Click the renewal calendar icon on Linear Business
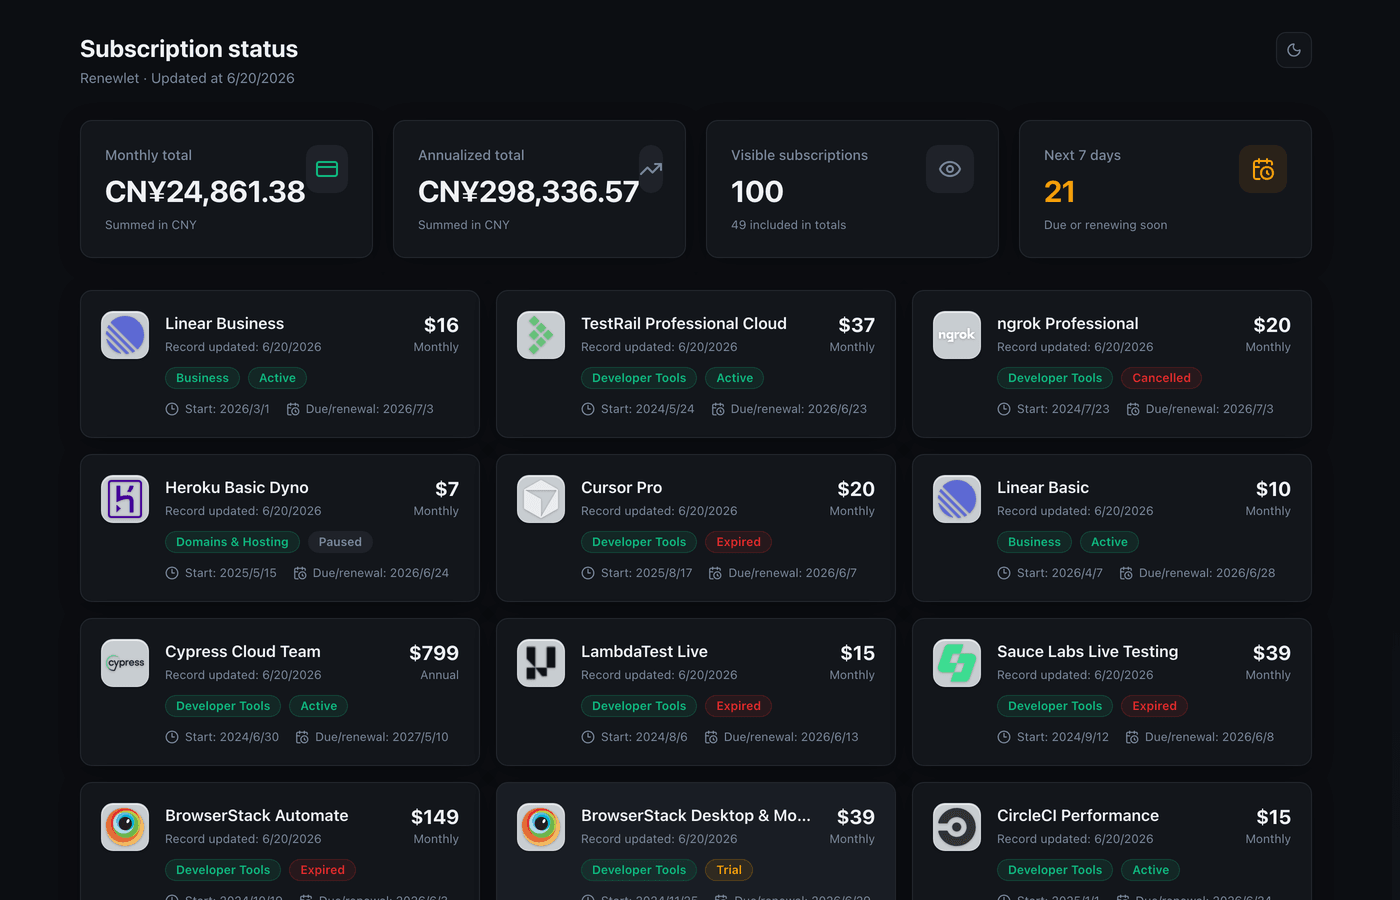Viewport: 1400px width, 900px height. [x=293, y=409]
